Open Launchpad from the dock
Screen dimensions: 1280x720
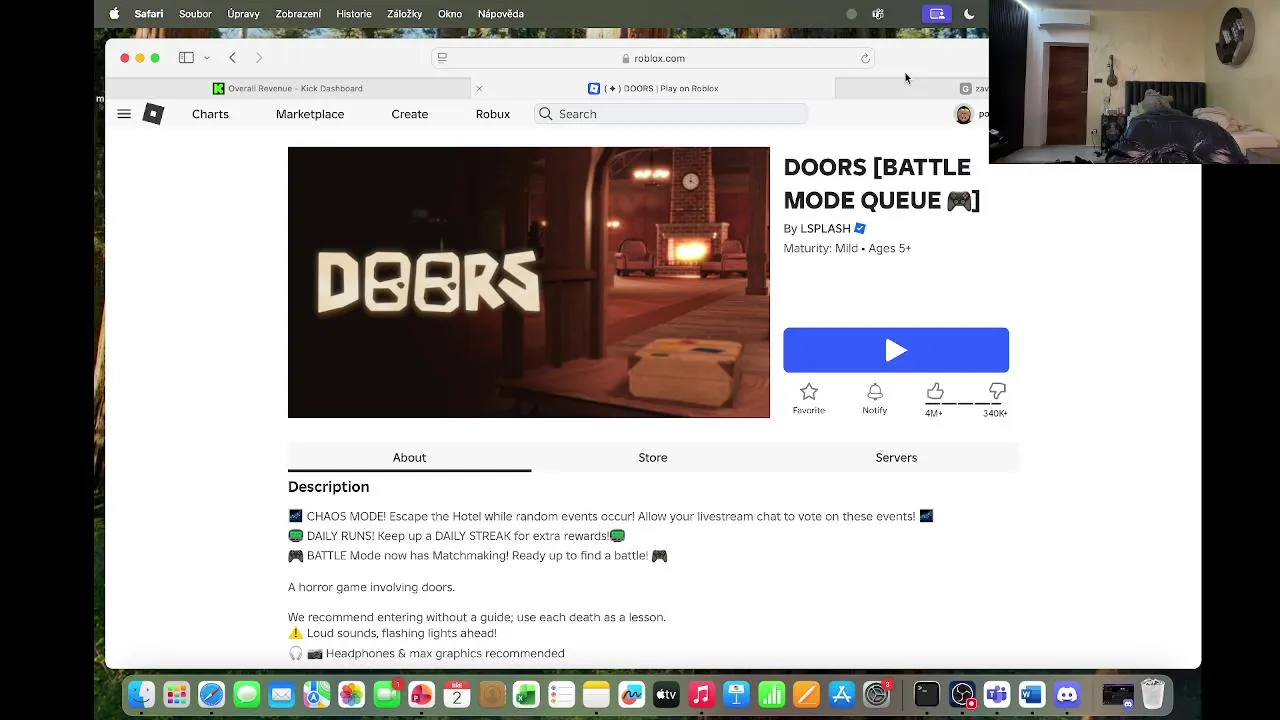click(176, 694)
